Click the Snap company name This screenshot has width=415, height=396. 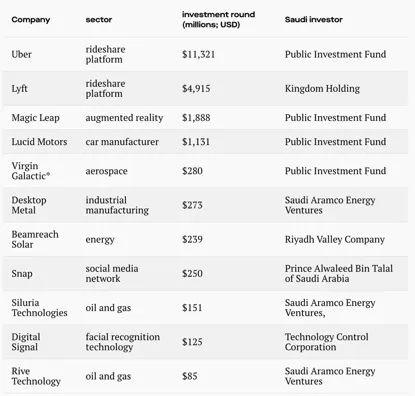pos(22,274)
